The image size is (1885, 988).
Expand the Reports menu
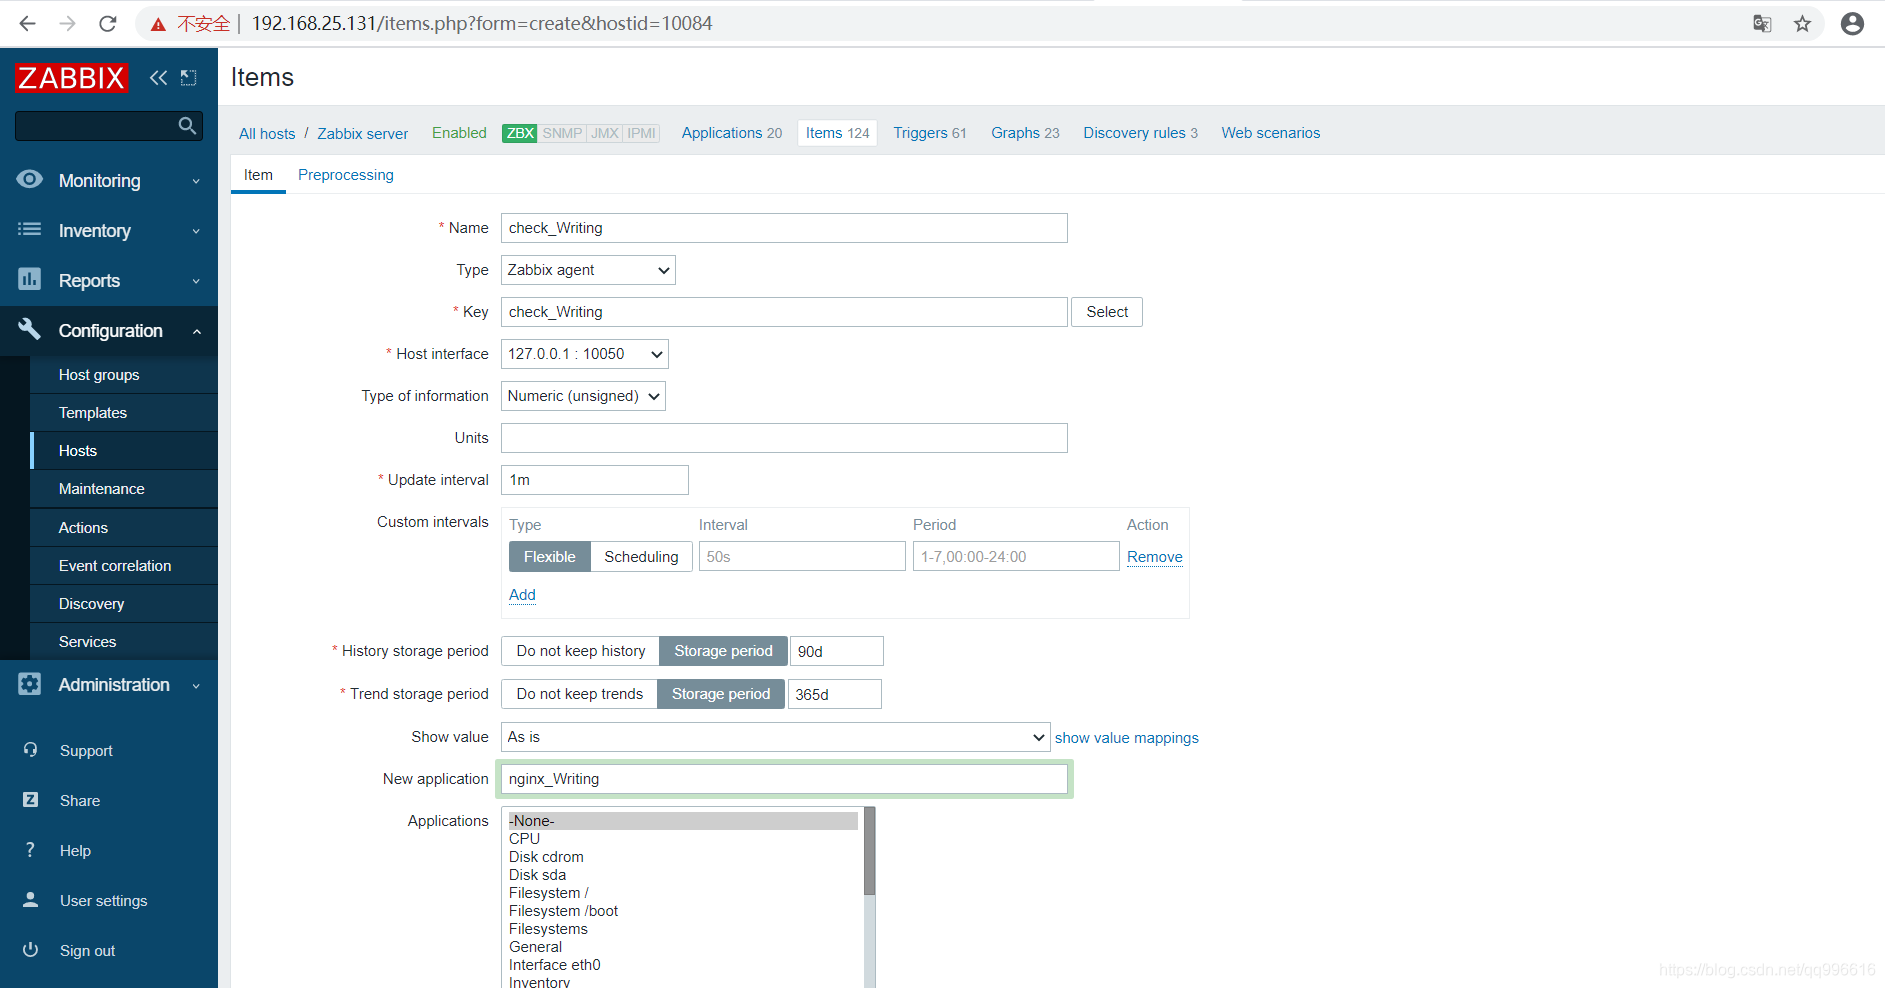coord(108,280)
